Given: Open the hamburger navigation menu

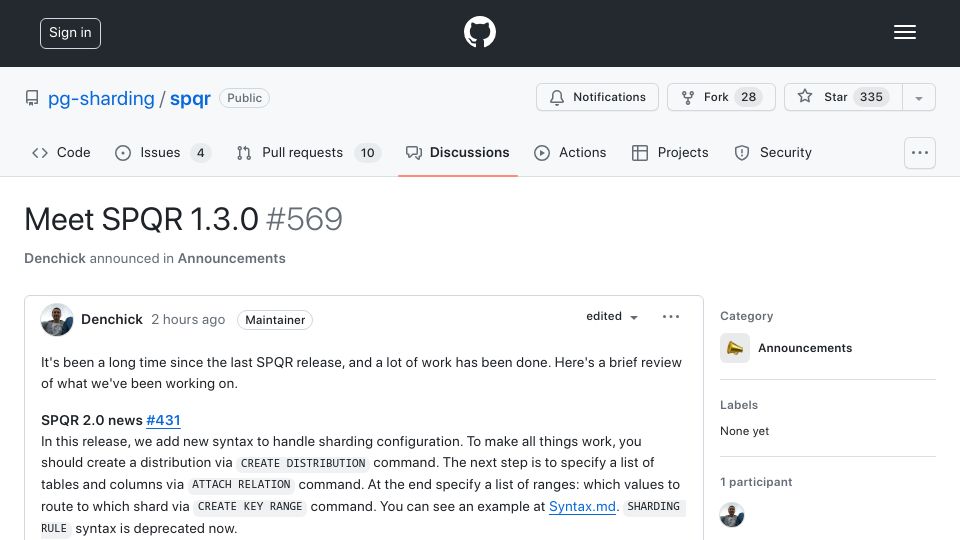Looking at the screenshot, I should point(904,32).
